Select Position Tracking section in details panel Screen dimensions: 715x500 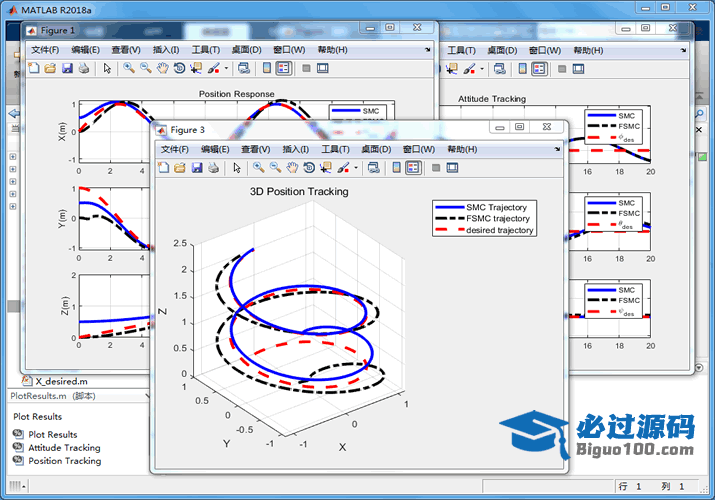[x=57, y=461]
